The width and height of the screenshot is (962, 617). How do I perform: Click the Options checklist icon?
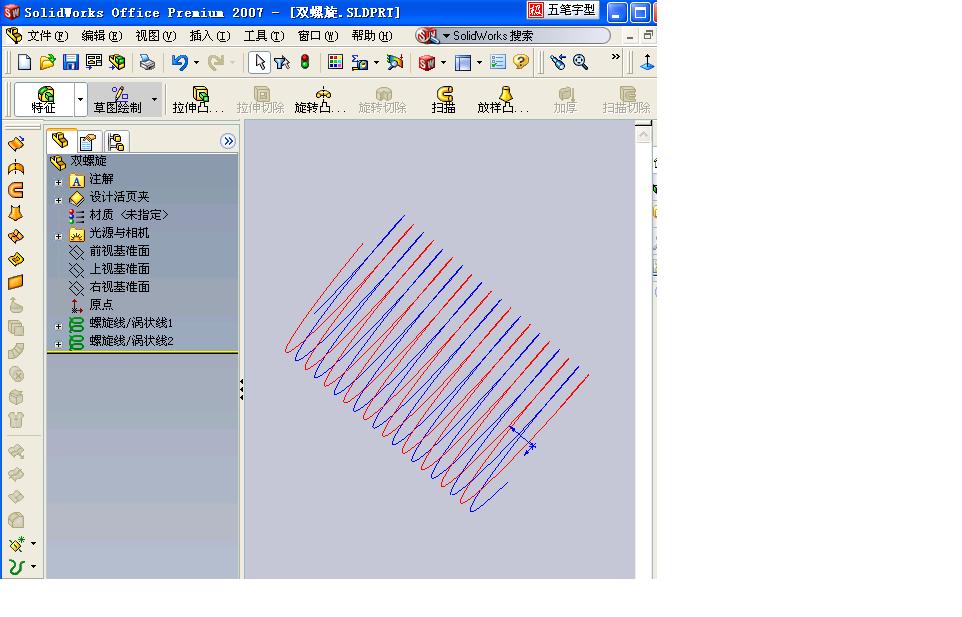coord(498,62)
